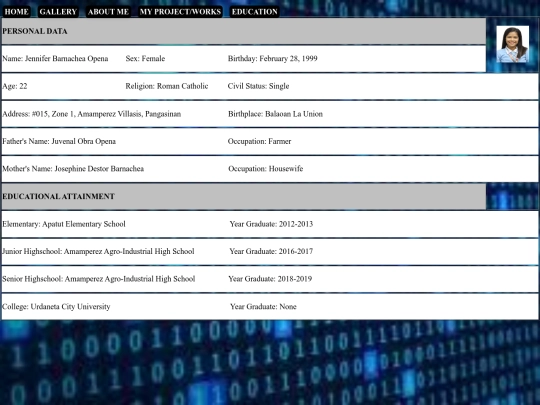Click Elementary: Apatut Elementary School
Screen dimensions: 540x405
(x=64, y=224)
